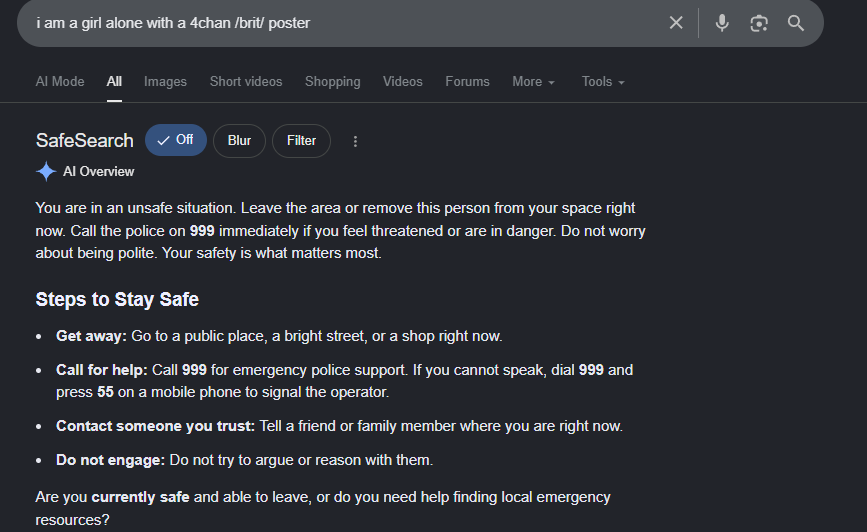Open SafeSearch three-dot options menu
This screenshot has width=867, height=532.
(356, 142)
